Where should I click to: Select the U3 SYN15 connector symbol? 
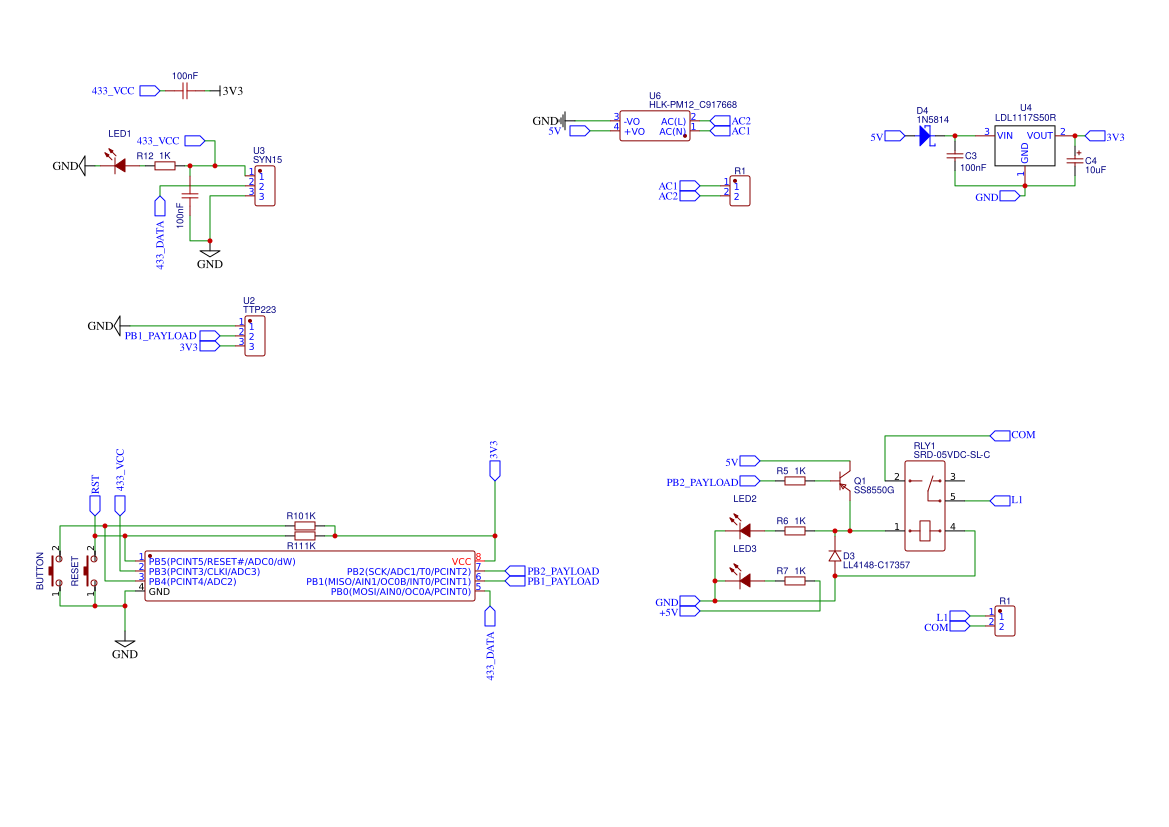[x=264, y=186]
